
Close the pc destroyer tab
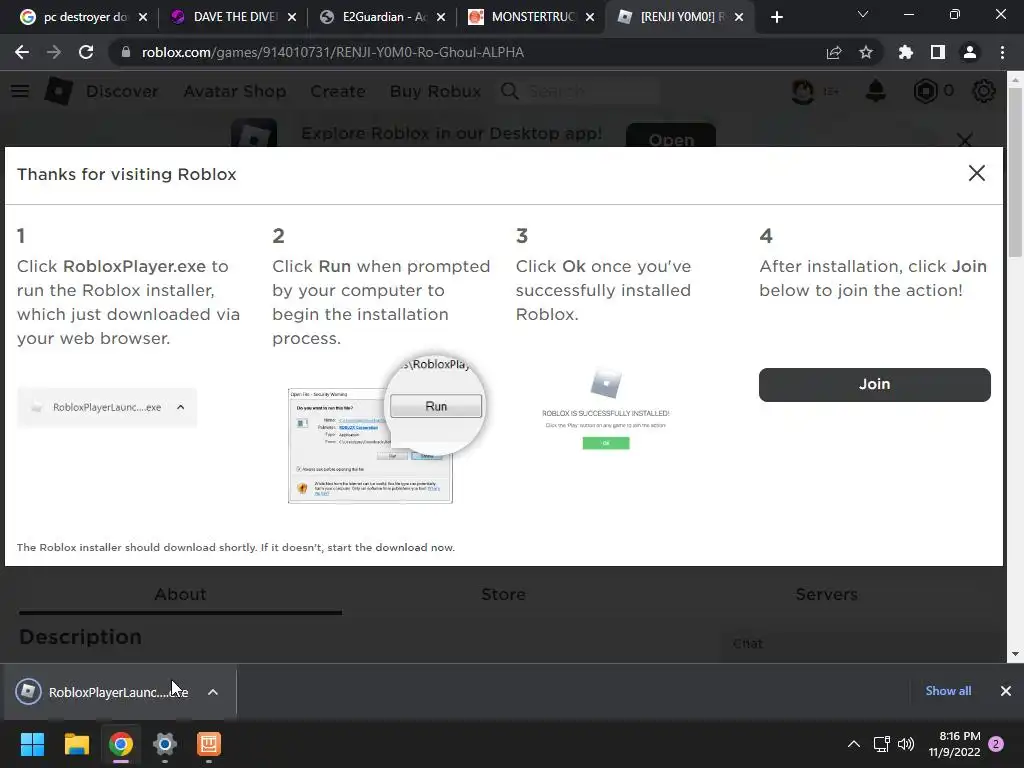coord(143,18)
